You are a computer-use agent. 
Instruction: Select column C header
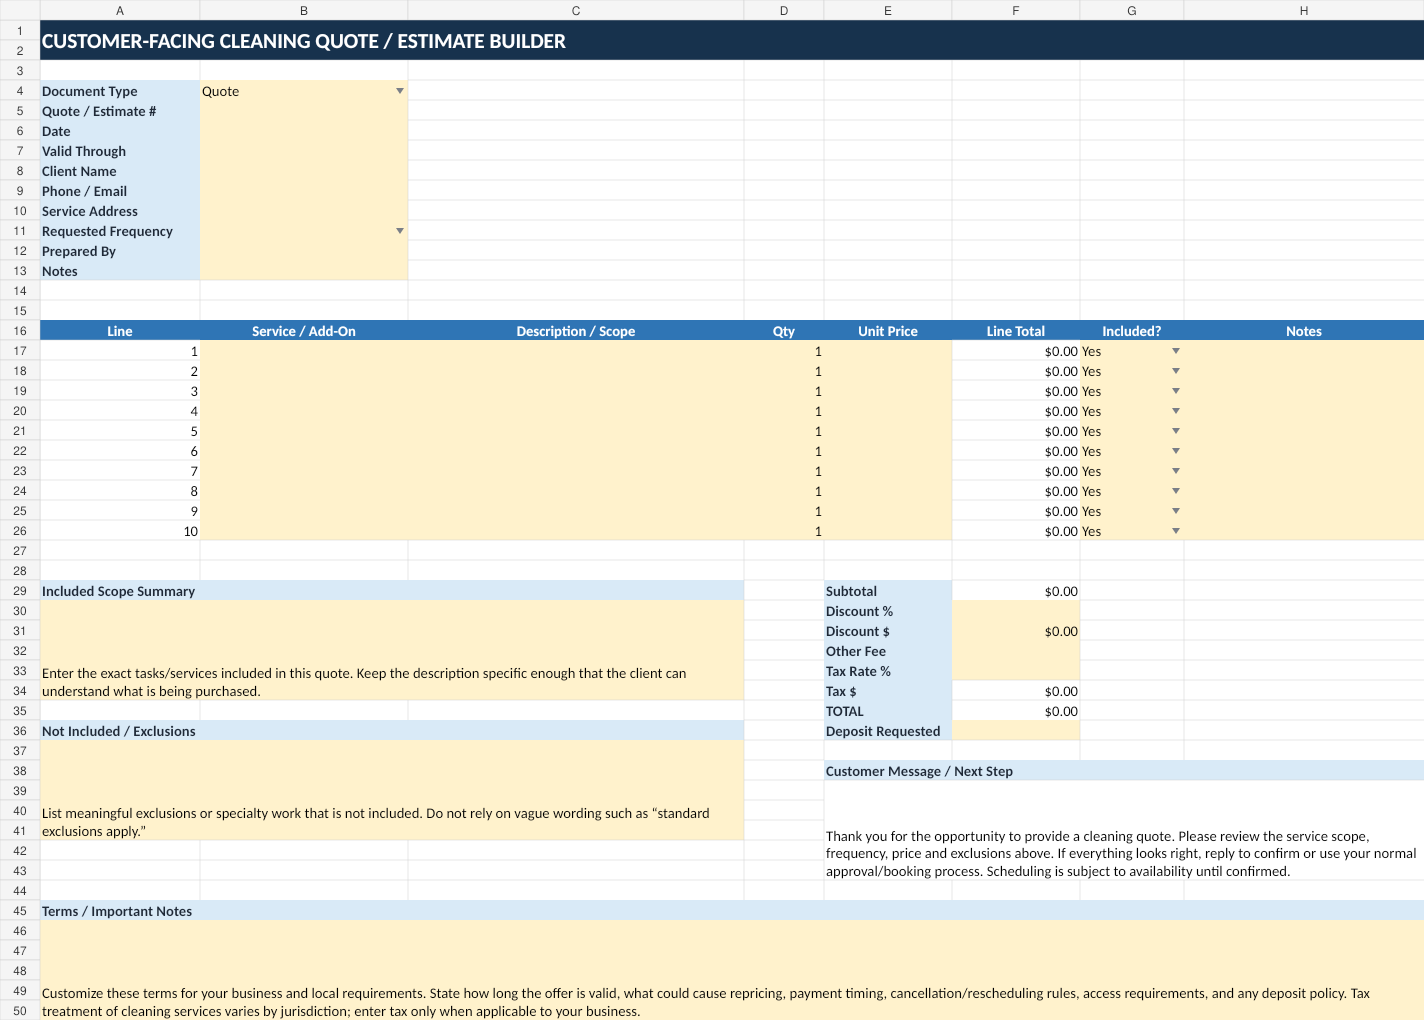click(x=576, y=10)
